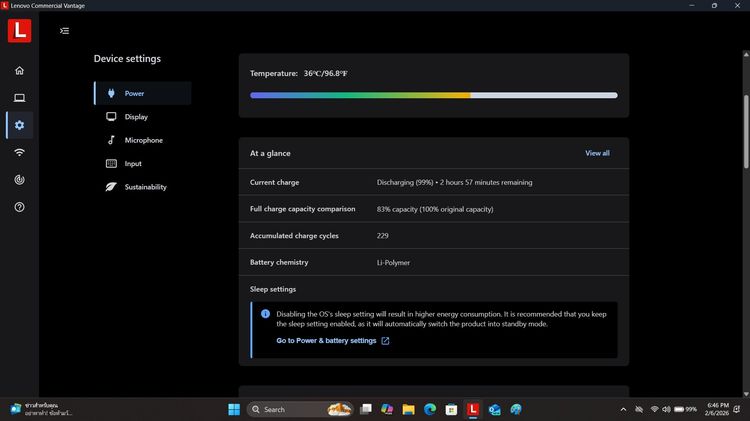
Task: Click the battery 99% tray indicator
Action: coord(685,410)
